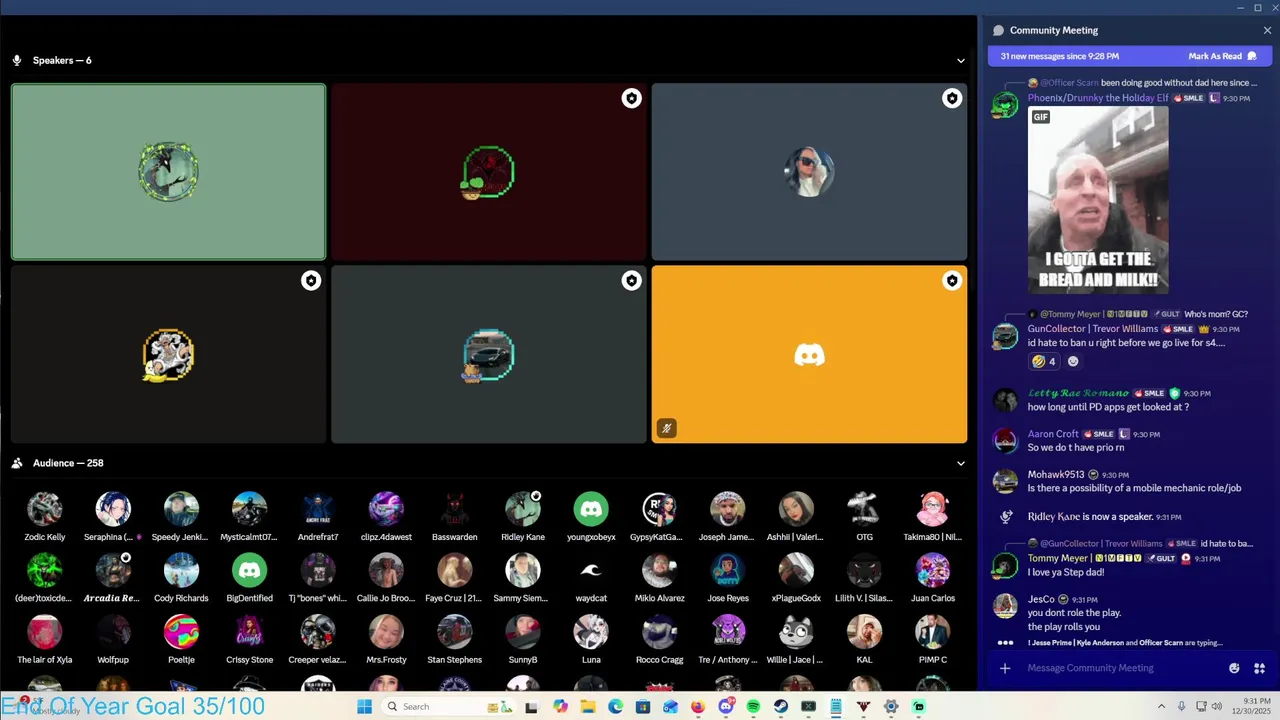Screen dimensions: 1280x720
Task: Open Copilot from the taskbar
Action: (560, 706)
